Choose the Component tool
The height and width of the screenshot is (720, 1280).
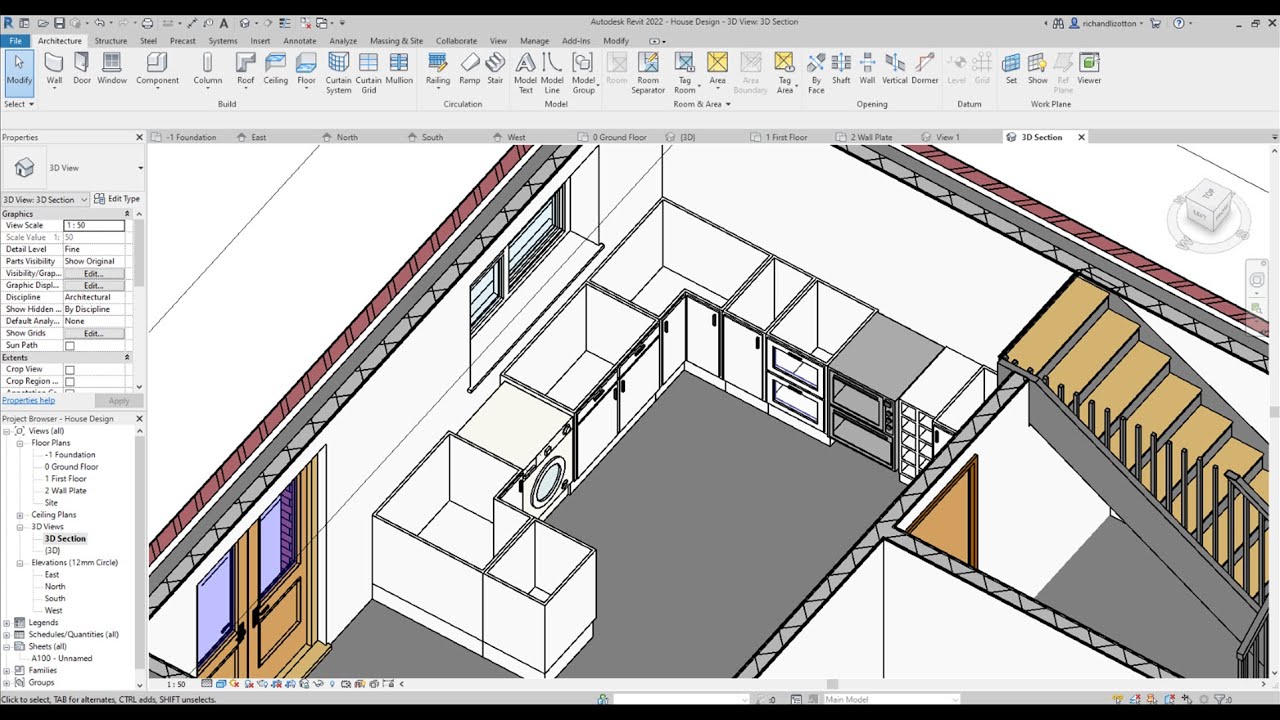[x=157, y=69]
